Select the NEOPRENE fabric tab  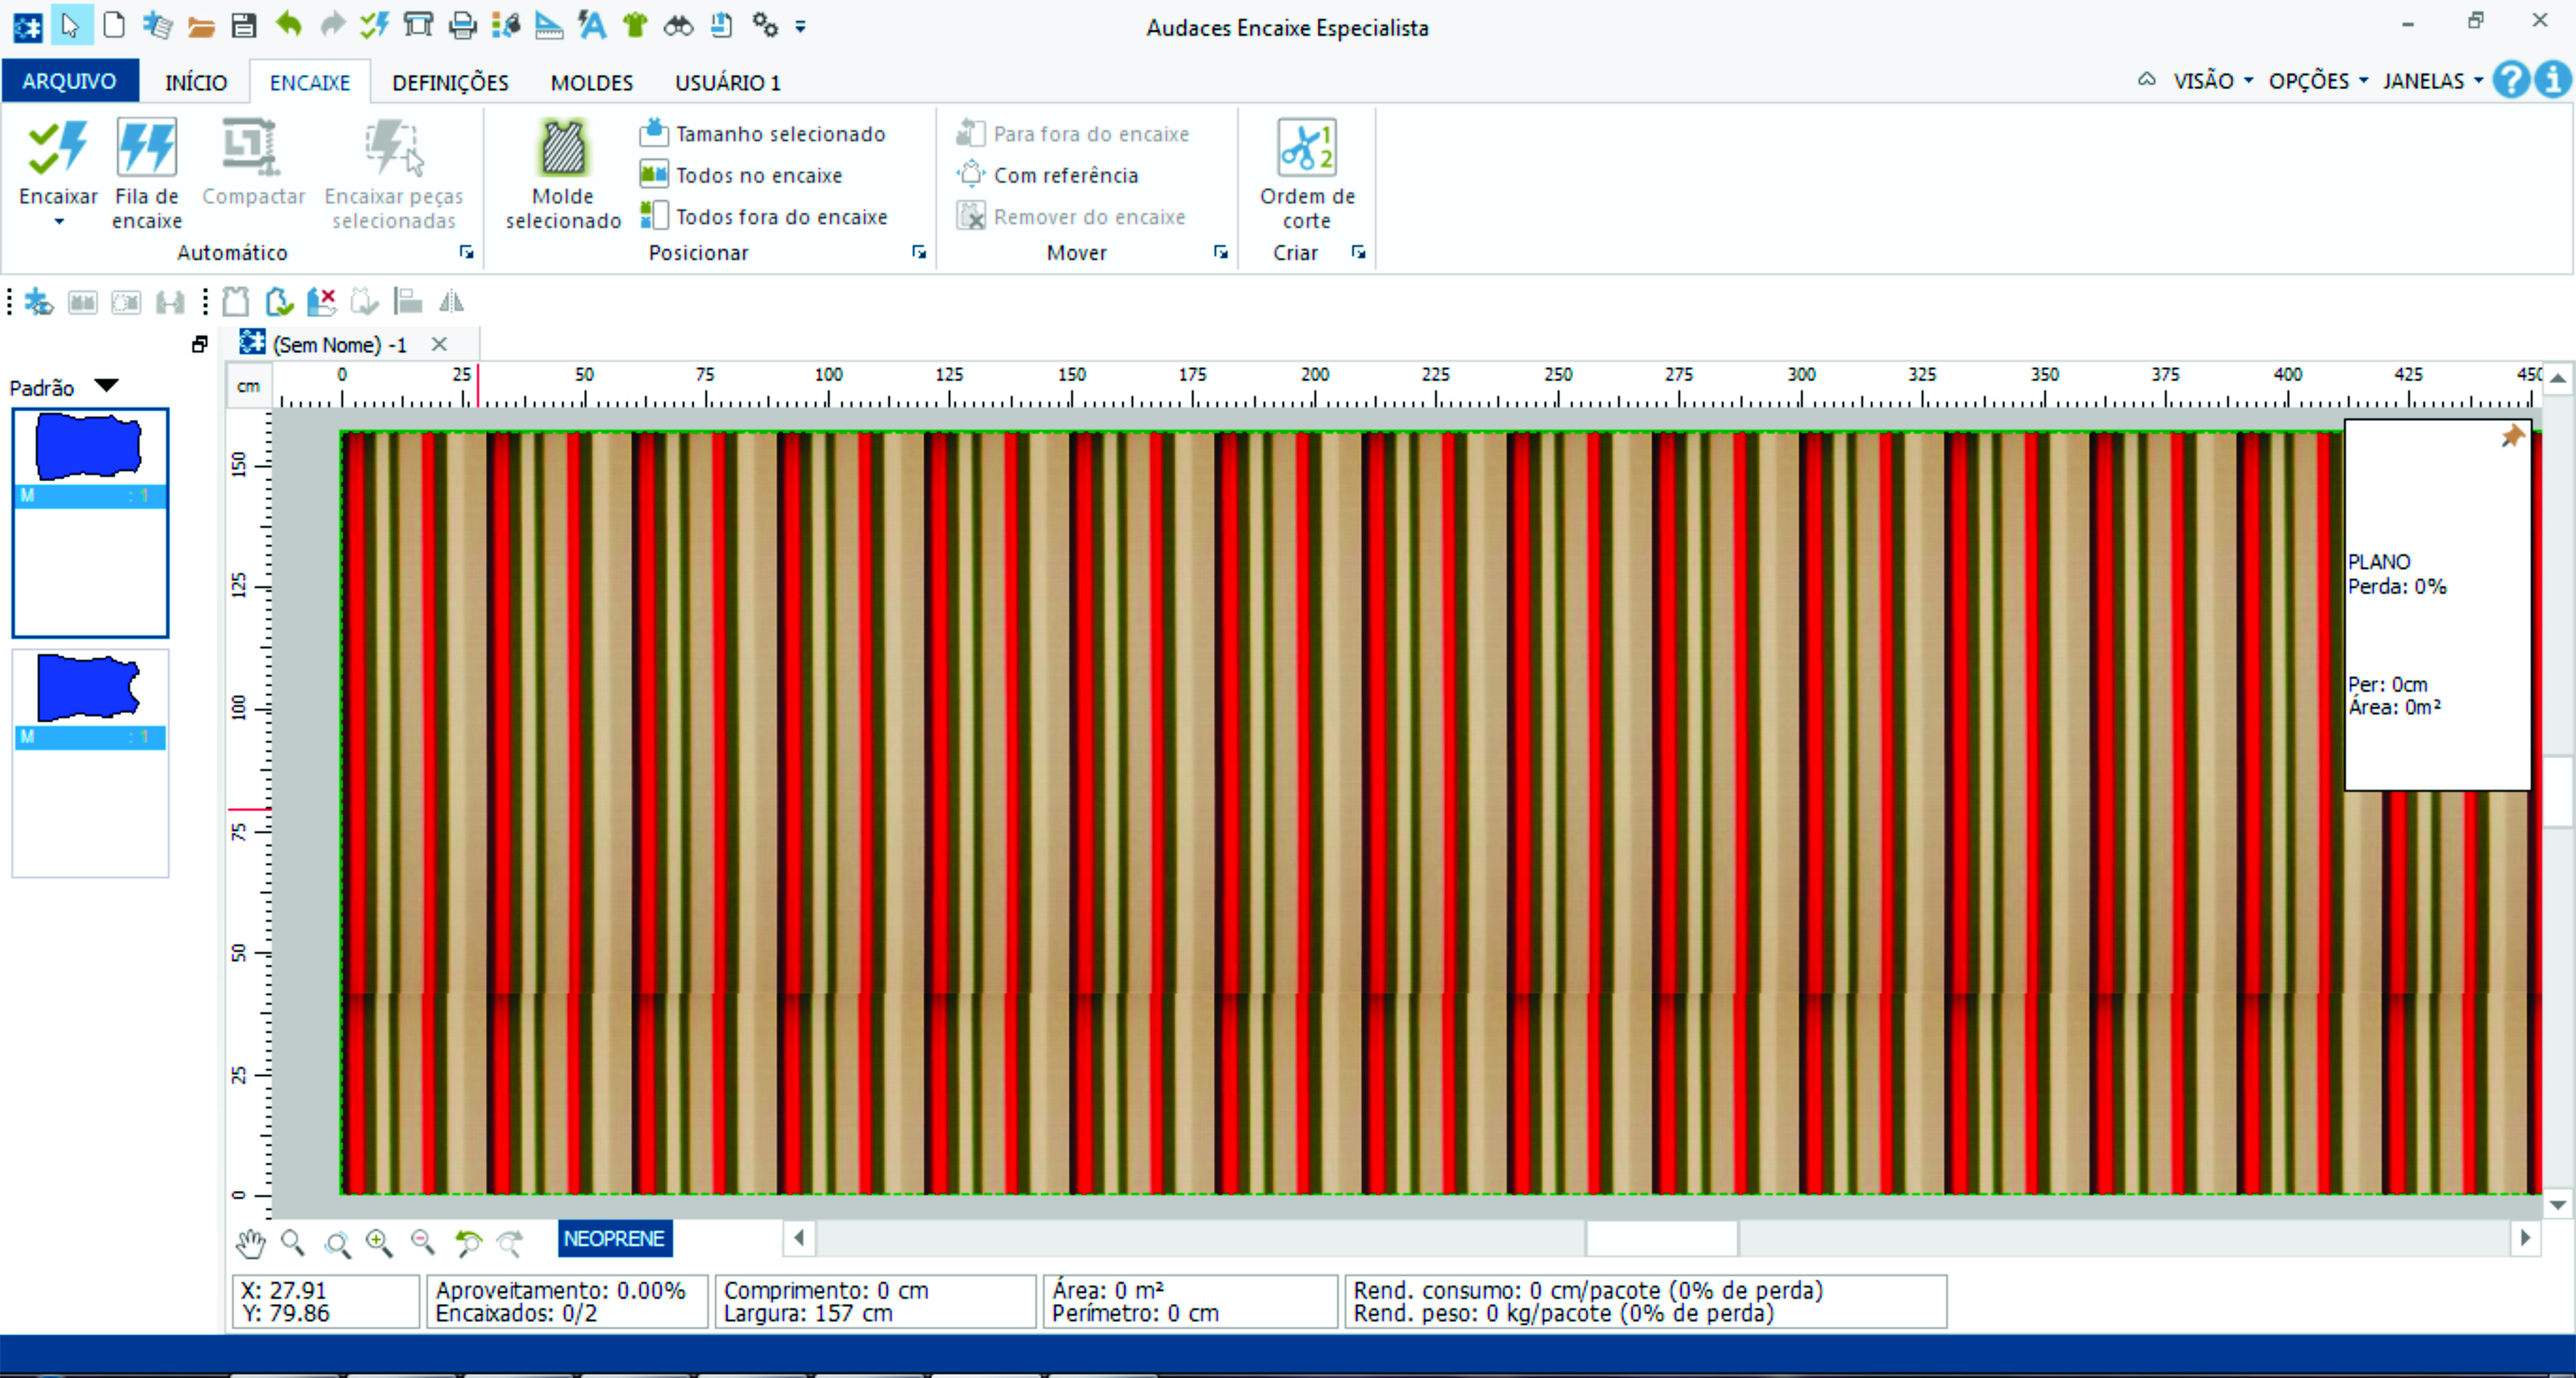[x=614, y=1238]
